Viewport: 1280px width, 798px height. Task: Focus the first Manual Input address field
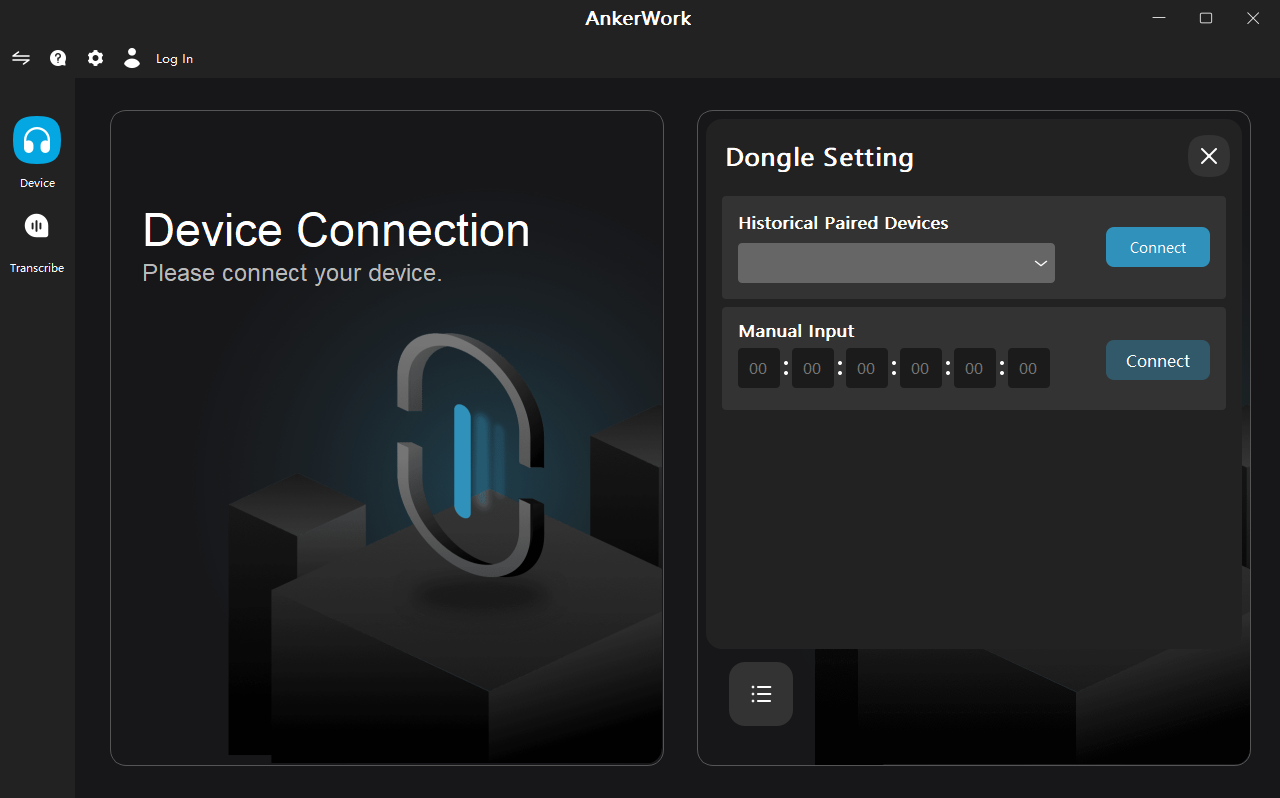758,368
